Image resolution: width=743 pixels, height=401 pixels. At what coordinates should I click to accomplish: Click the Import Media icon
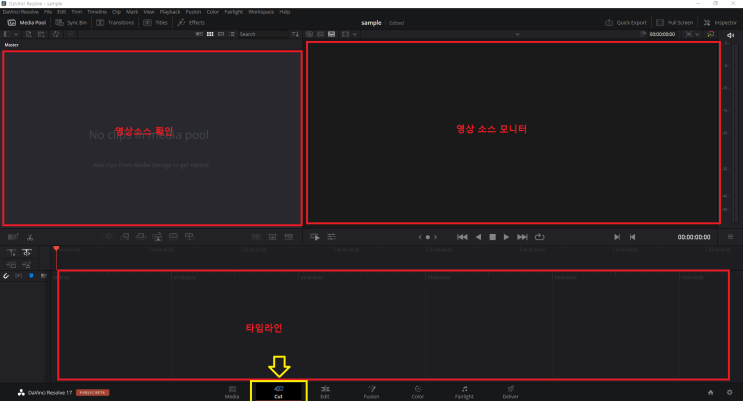[x=28, y=34]
